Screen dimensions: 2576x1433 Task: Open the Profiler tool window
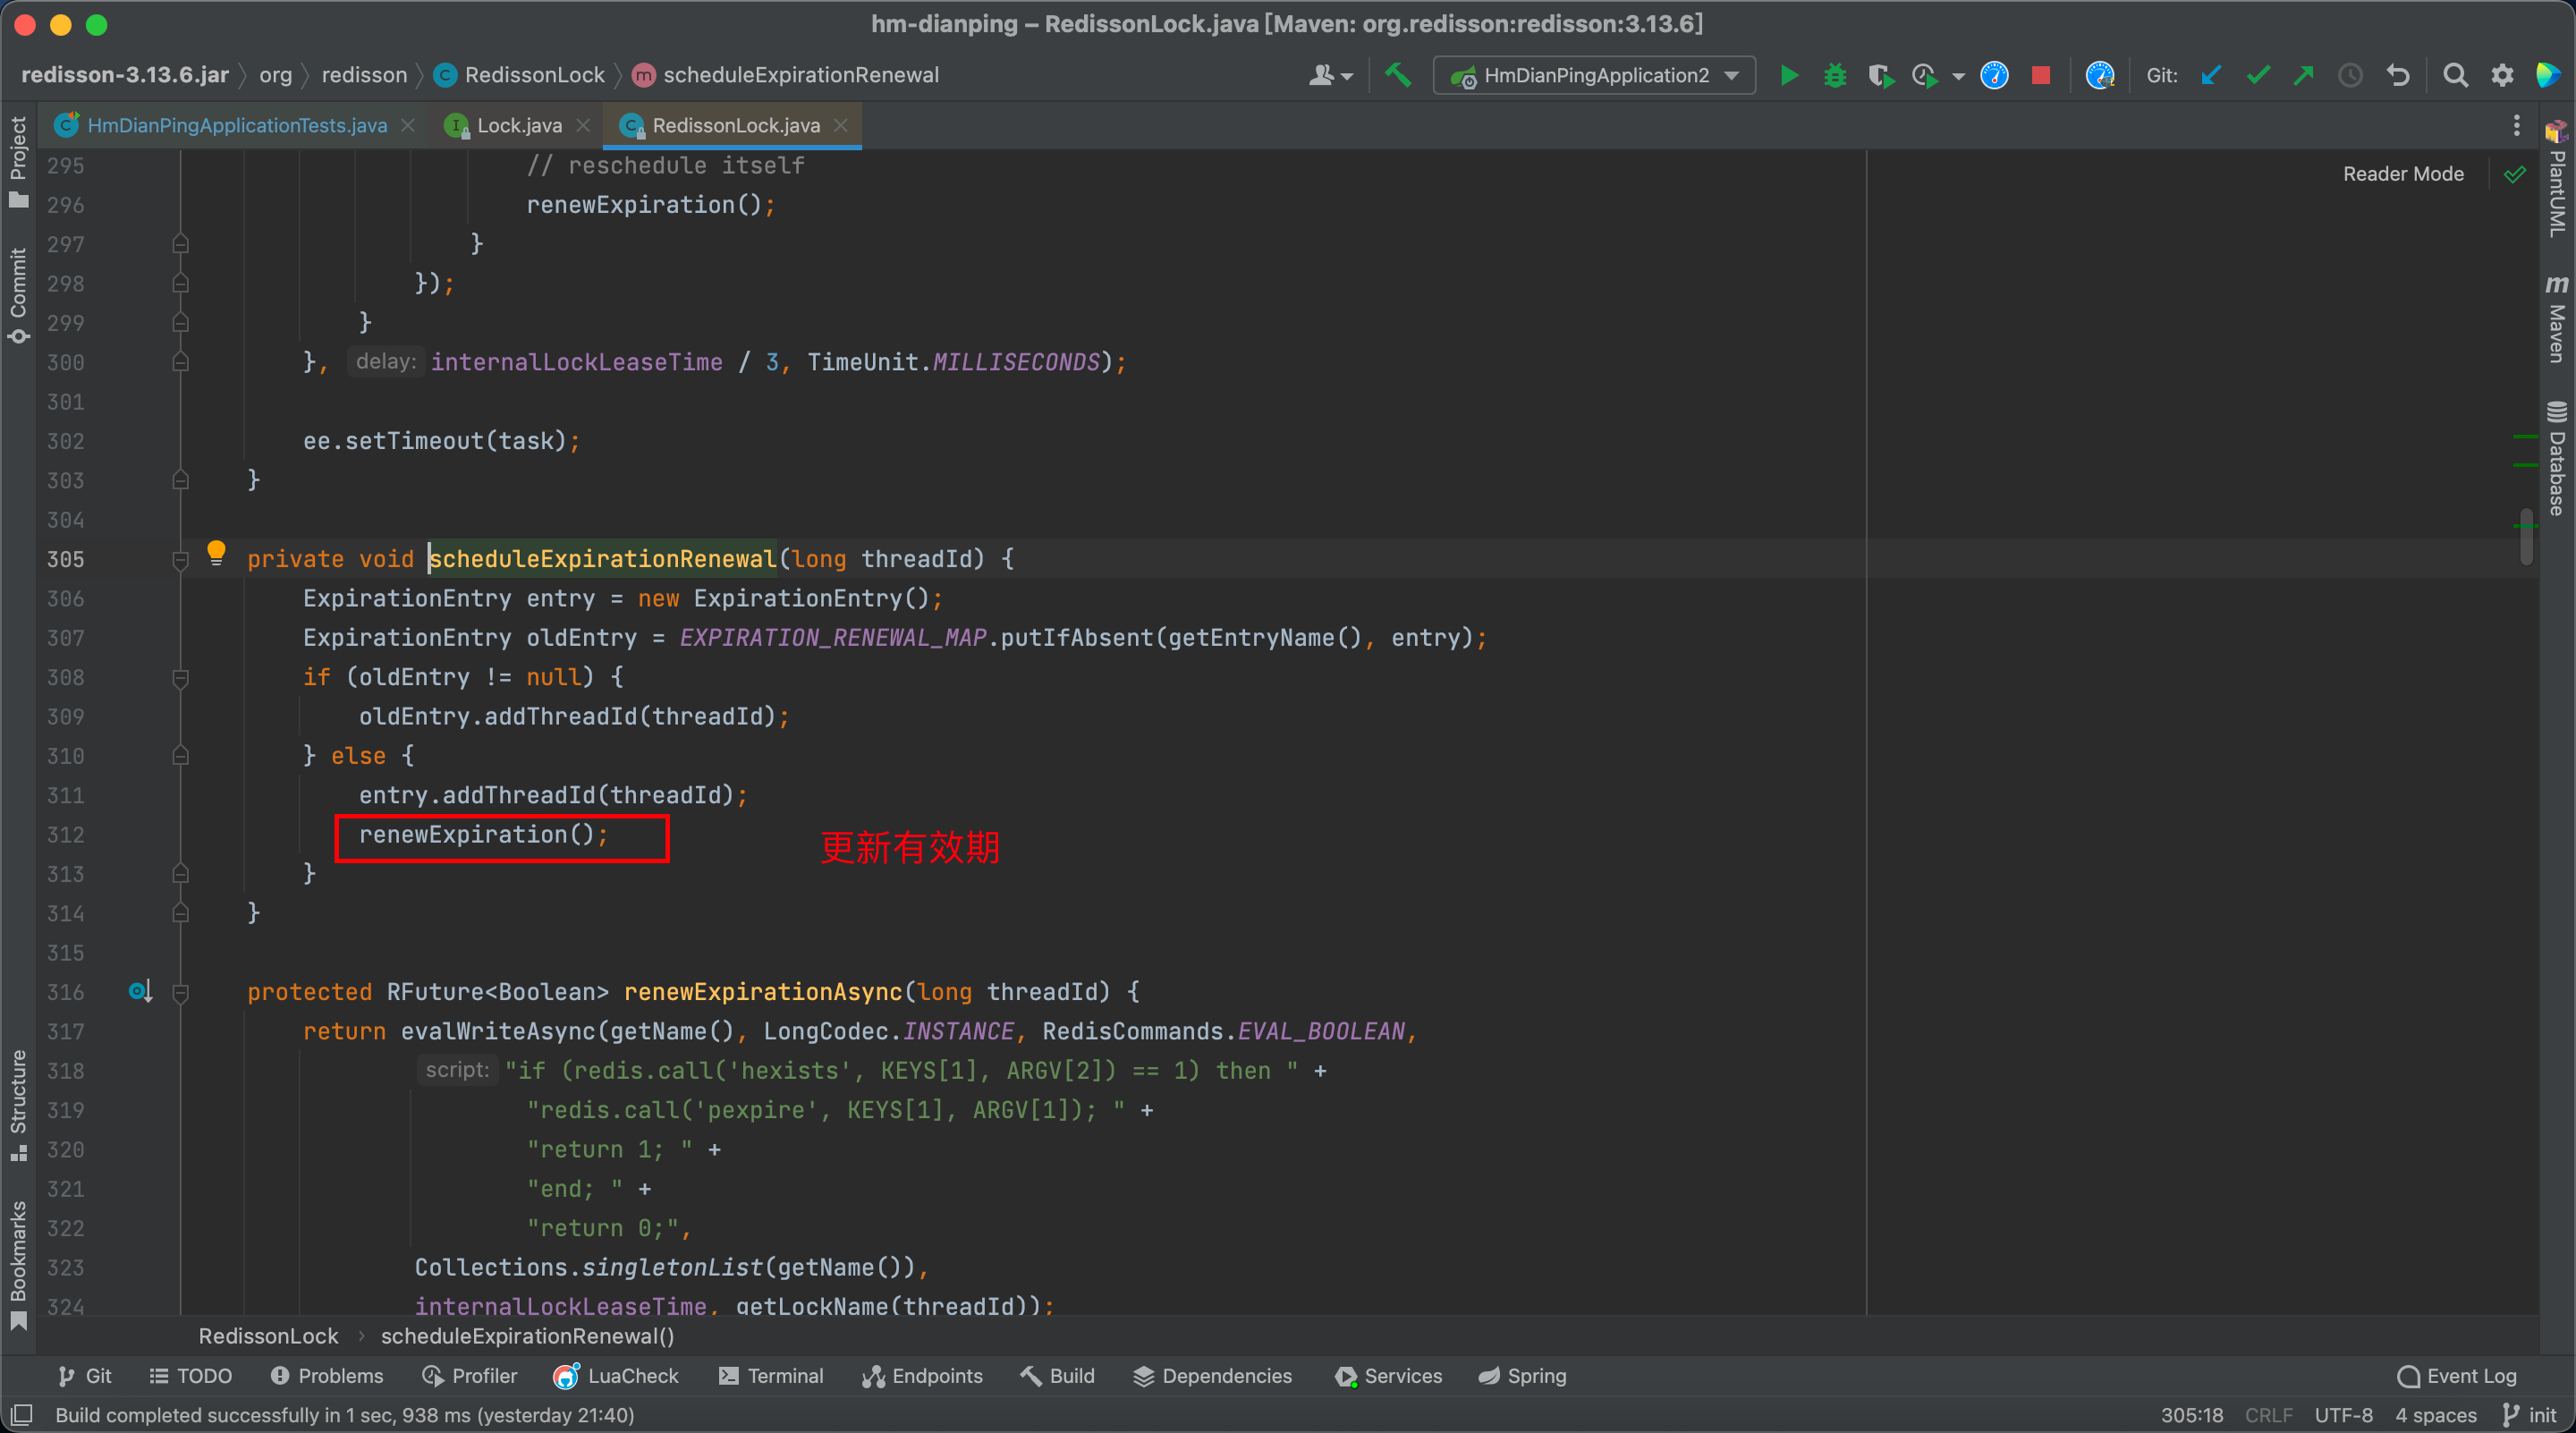pyautogui.click(x=469, y=1376)
